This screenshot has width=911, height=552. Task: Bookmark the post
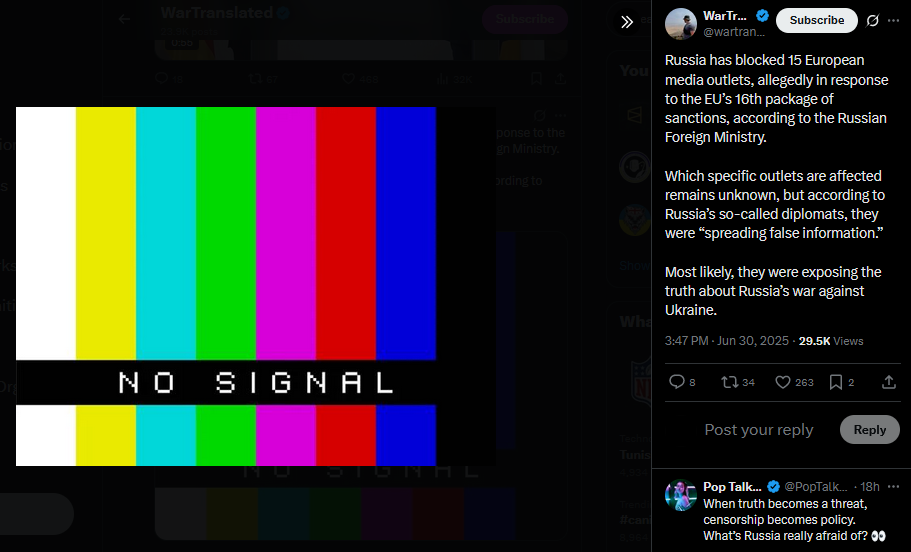pyautogui.click(x=841, y=382)
